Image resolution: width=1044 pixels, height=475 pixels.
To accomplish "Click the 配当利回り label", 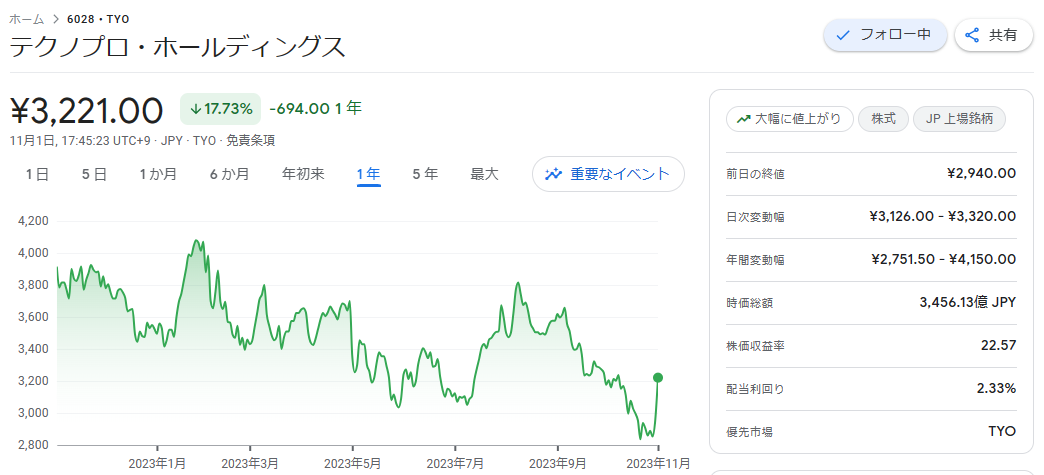I will point(755,389).
